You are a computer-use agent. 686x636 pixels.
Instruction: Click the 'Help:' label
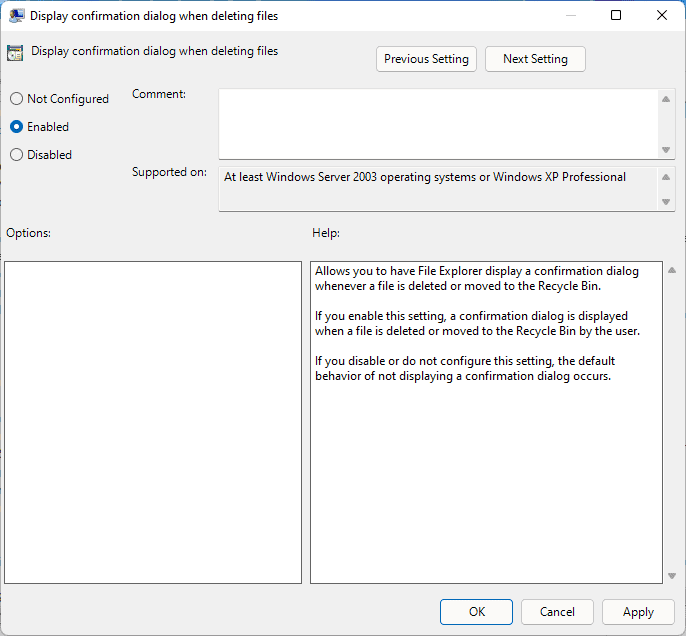coord(326,233)
